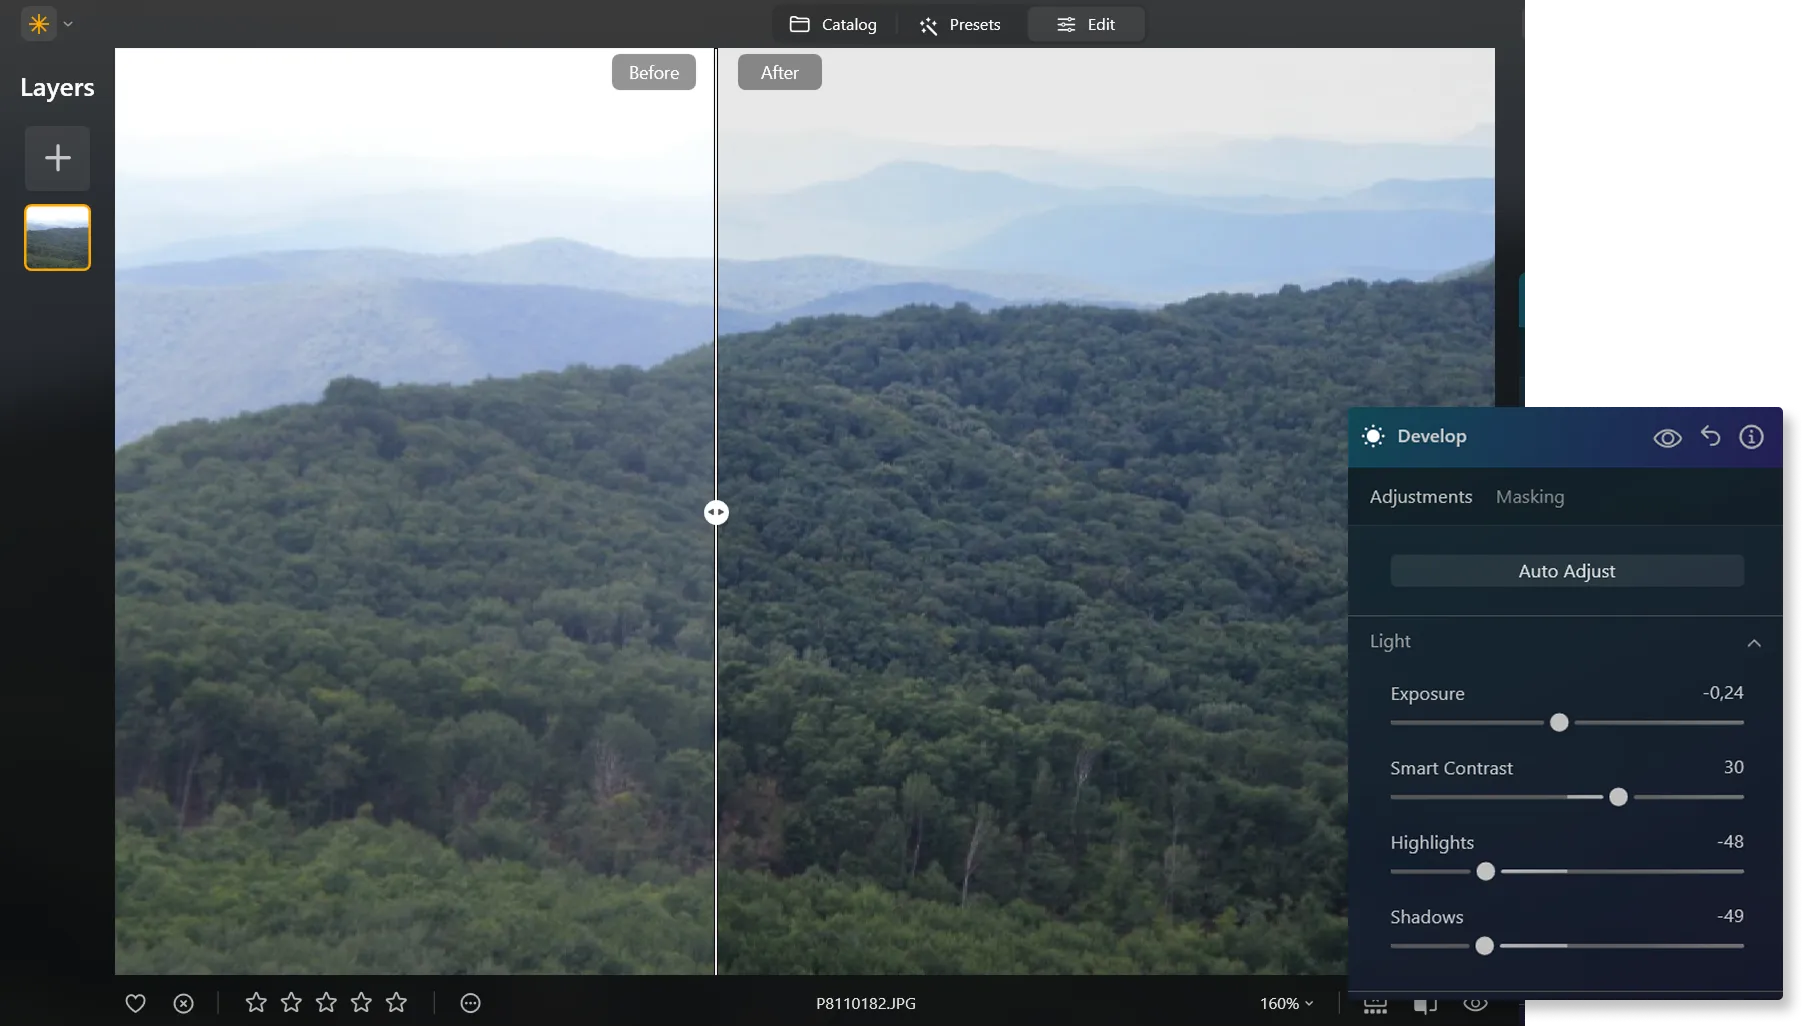
Task: Click the Smart Contrast value 30
Action: tap(1733, 767)
